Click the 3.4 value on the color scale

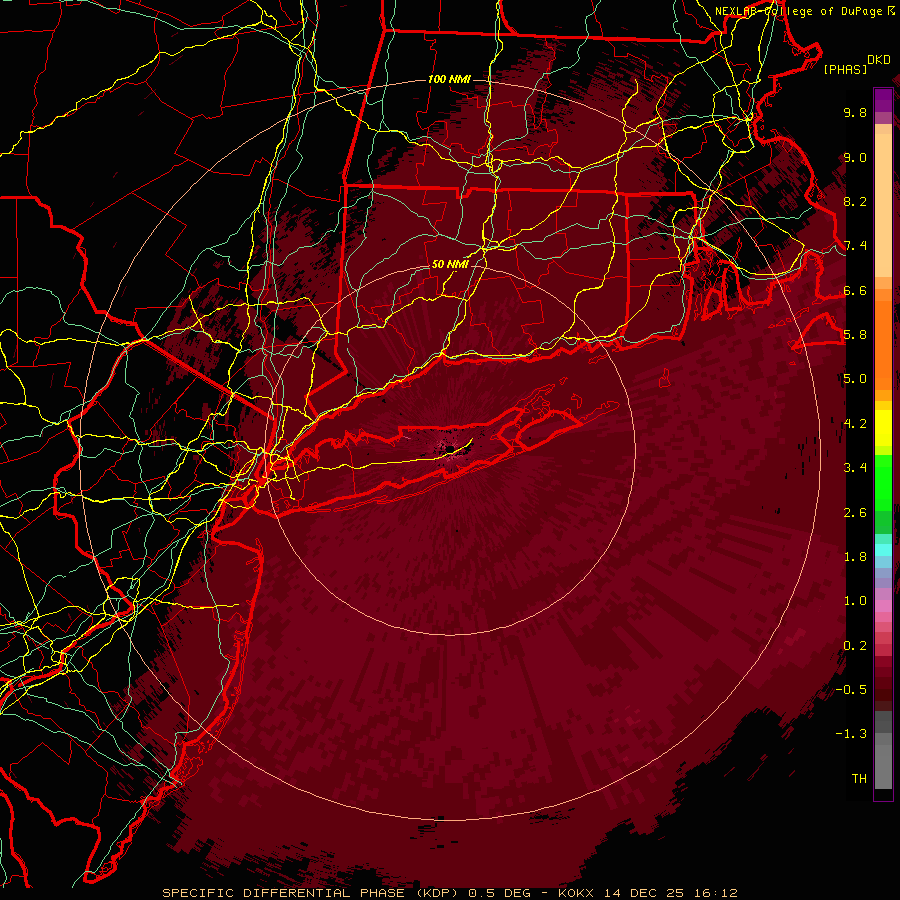point(855,468)
